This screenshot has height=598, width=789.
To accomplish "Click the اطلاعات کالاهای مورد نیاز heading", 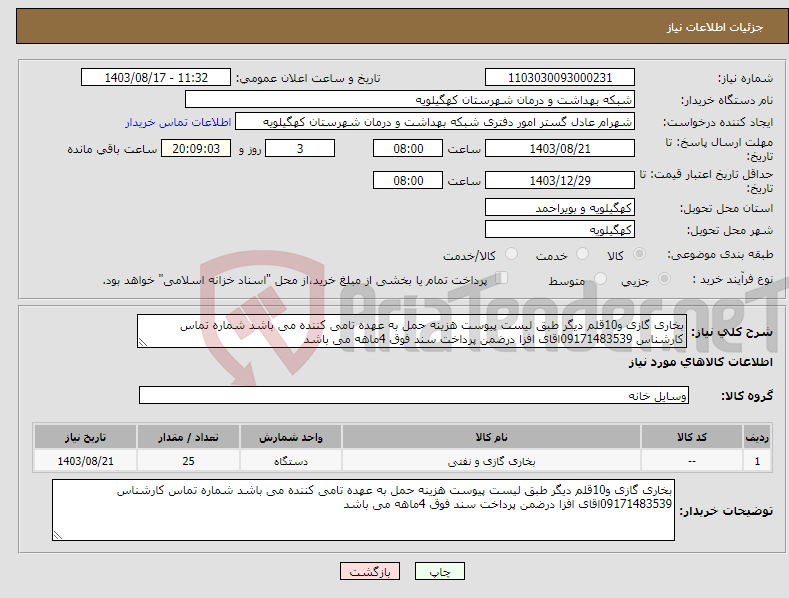I will 700,362.
